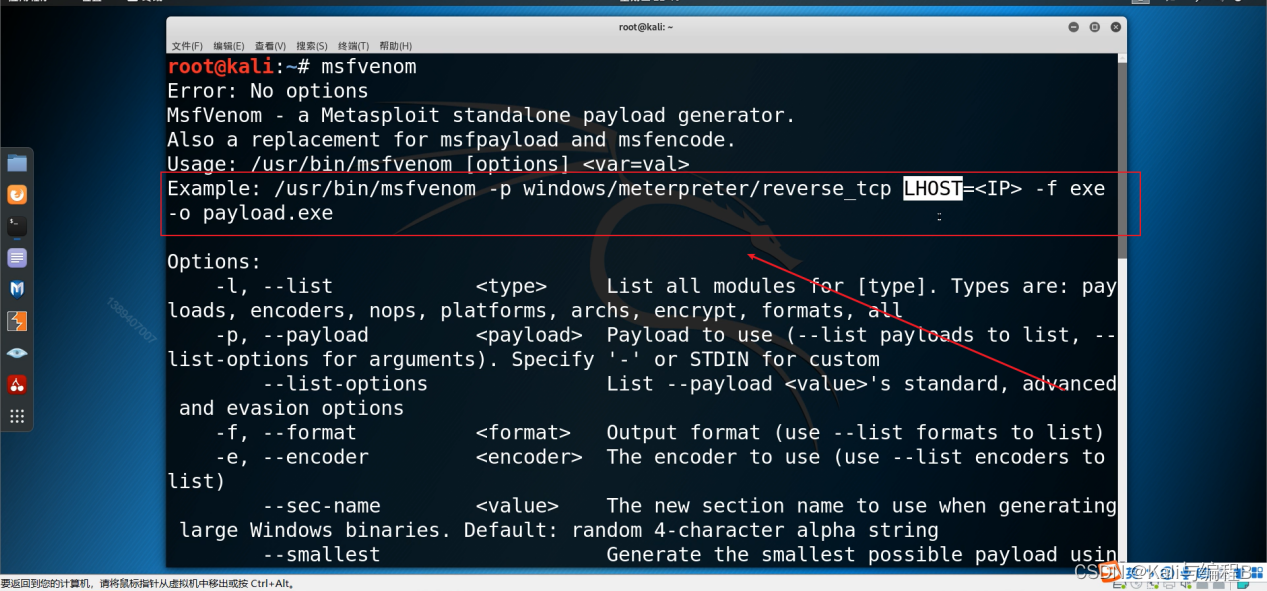This screenshot has width=1267, height=591.
Task: Minimize the root@kali terminal window
Action: click(1073, 27)
